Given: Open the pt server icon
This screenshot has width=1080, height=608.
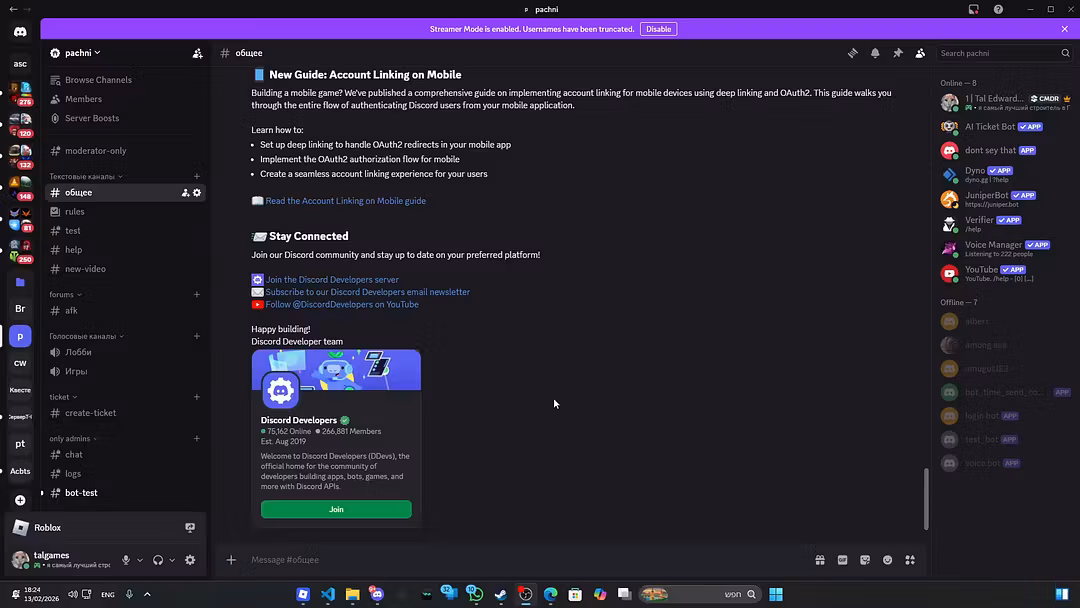Looking at the screenshot, I should pos(20,444).
